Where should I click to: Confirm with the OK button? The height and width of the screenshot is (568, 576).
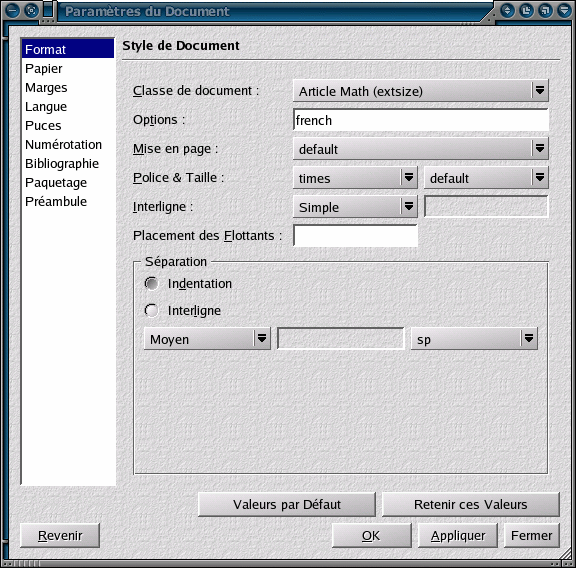(371, 536)
